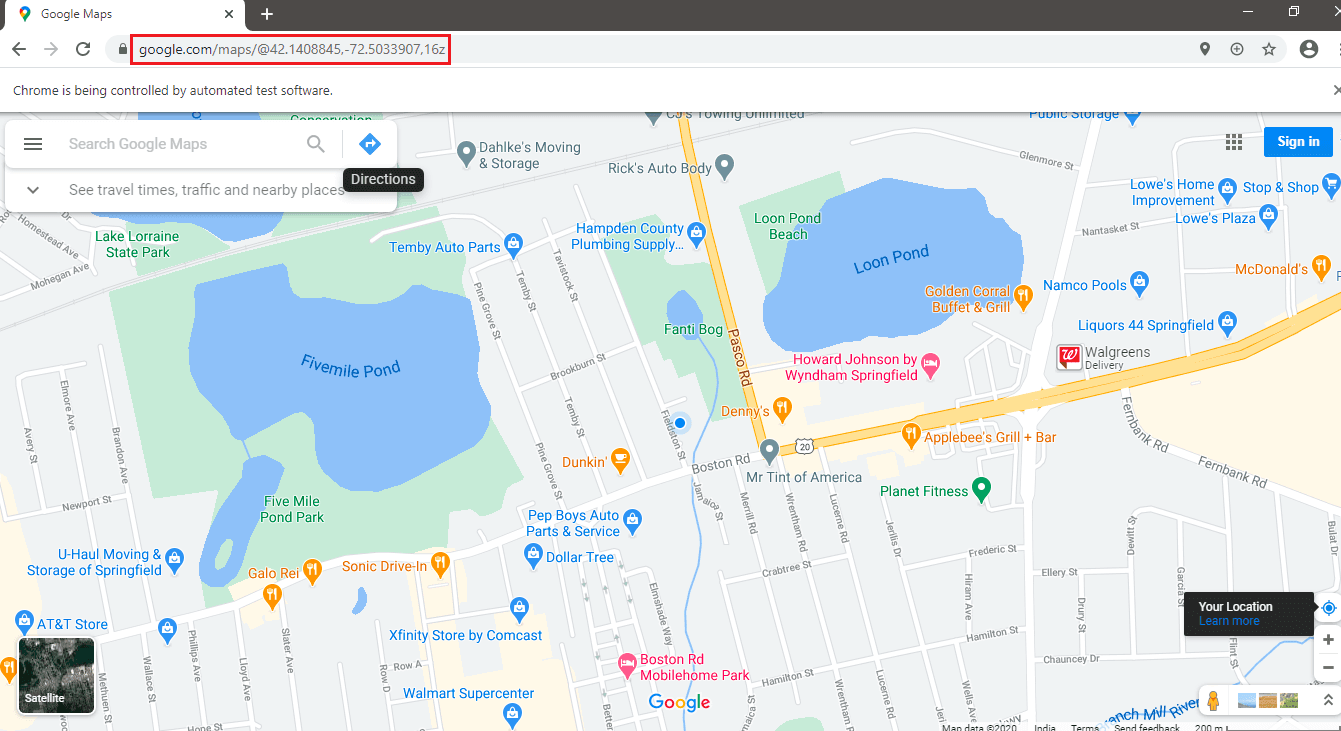
Task: Select Dahlke's Moving & Storage marker
Action: pyautogui.click(x=465, y=153)
